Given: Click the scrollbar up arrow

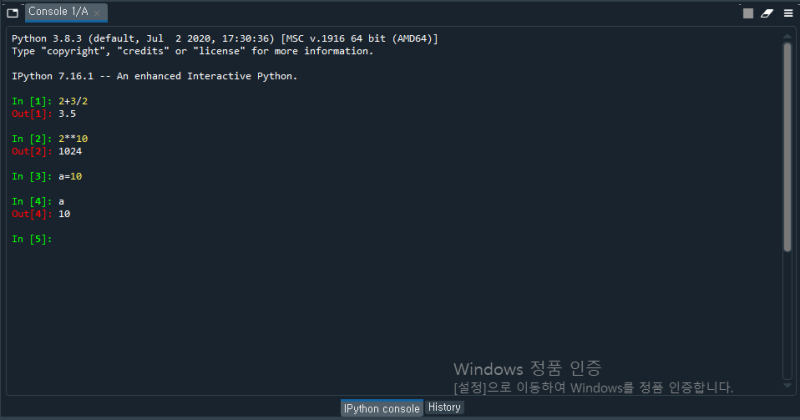Looking at the screenshot, I should 787,37.
